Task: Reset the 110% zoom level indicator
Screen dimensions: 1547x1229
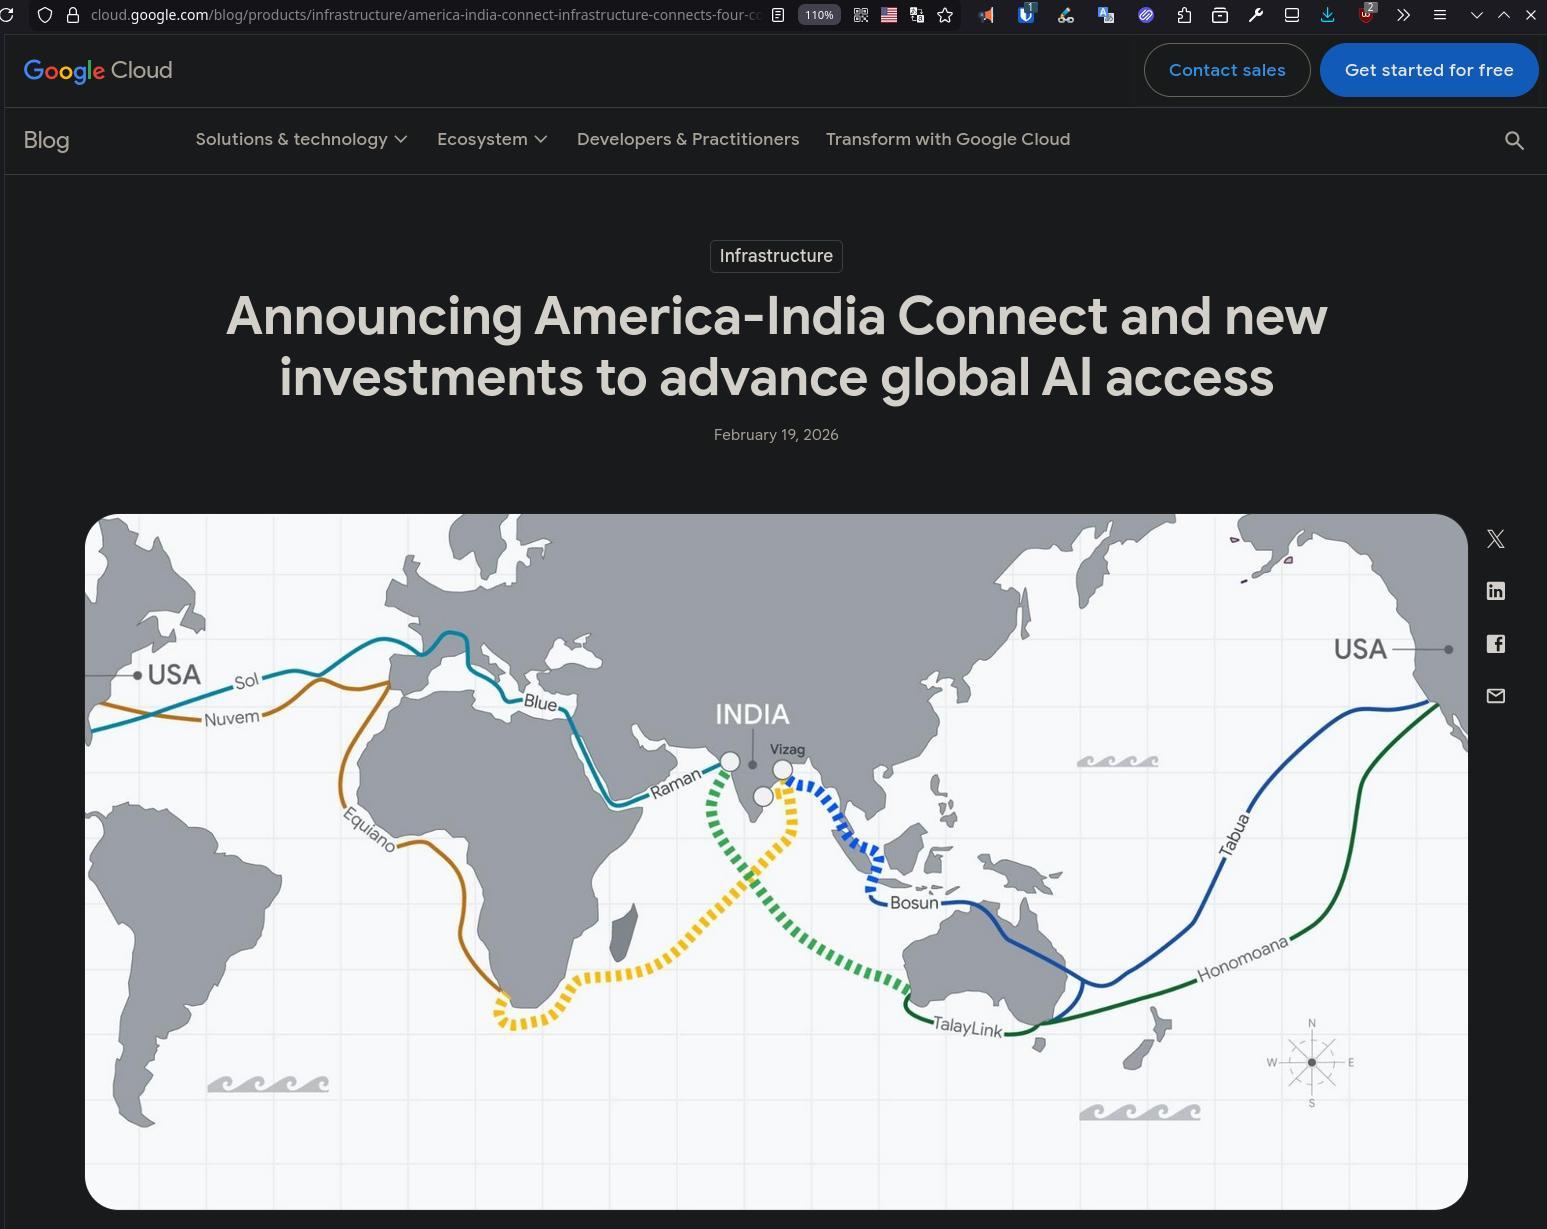Action: point(819,15)
